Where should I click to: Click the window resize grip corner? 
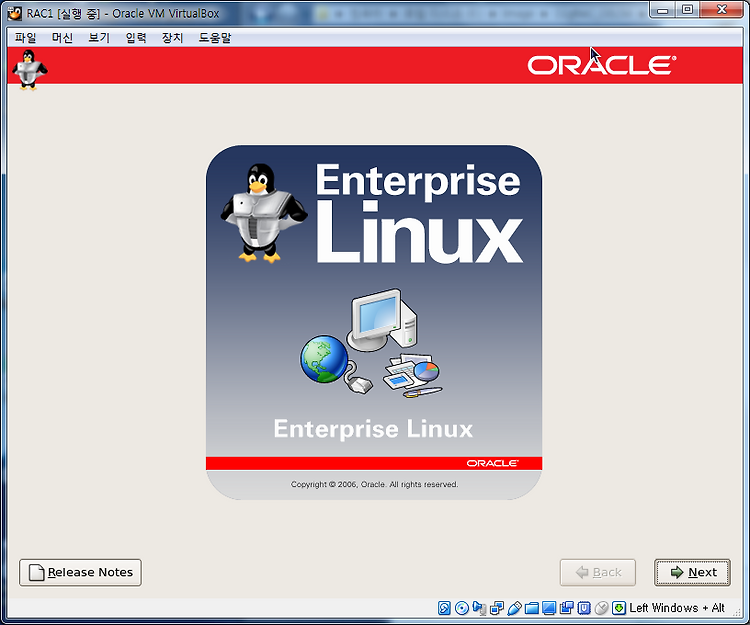(x=738, y=612)
